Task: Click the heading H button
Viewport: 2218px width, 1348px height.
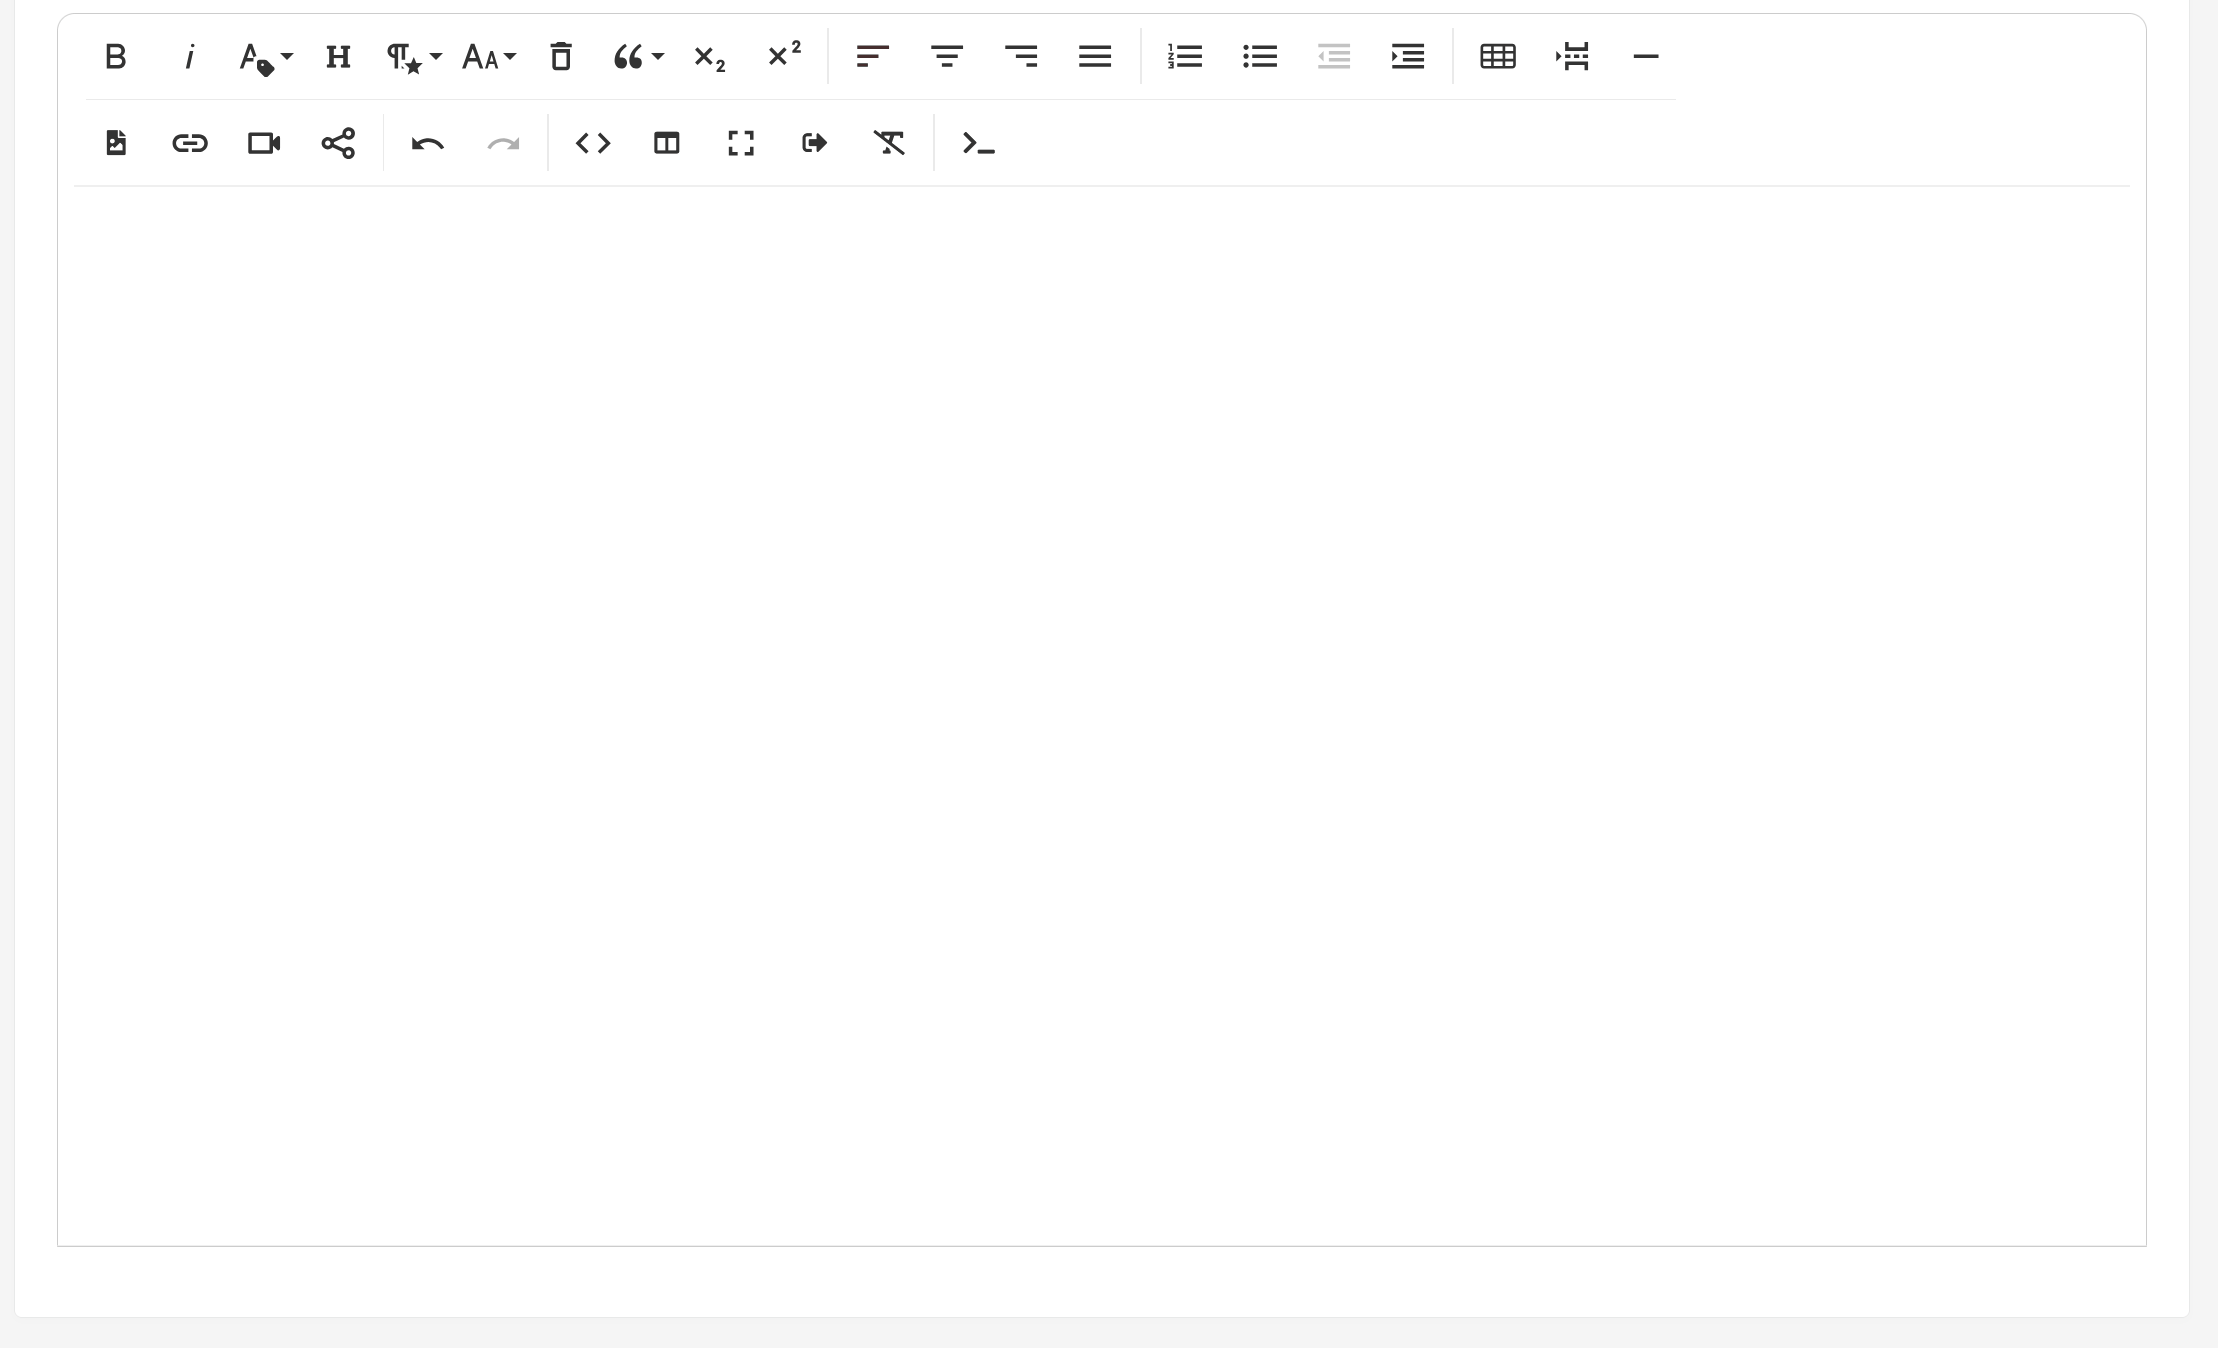Action: click(x=338, y=57)
